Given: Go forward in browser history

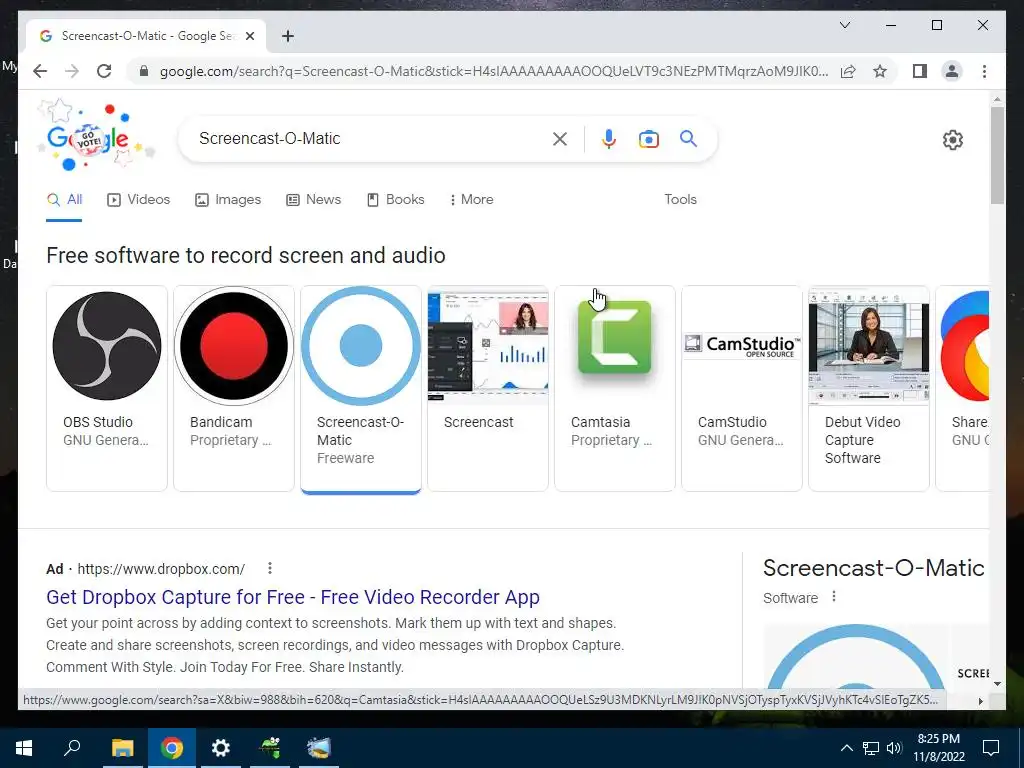Looking at the screenshot, I should (72, 71).
